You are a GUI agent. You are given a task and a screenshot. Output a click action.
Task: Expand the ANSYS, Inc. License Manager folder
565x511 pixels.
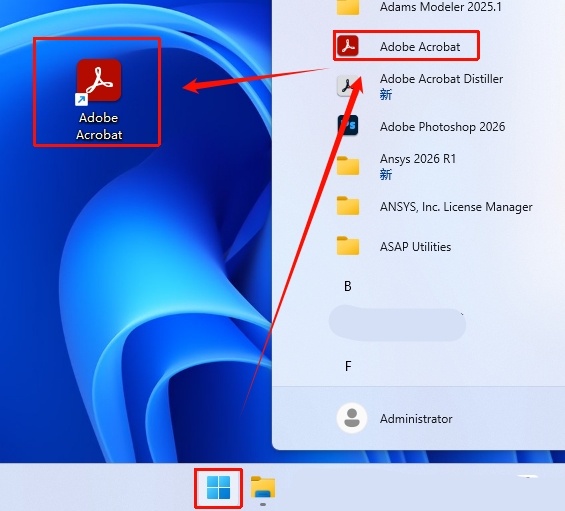click(348, 206)
